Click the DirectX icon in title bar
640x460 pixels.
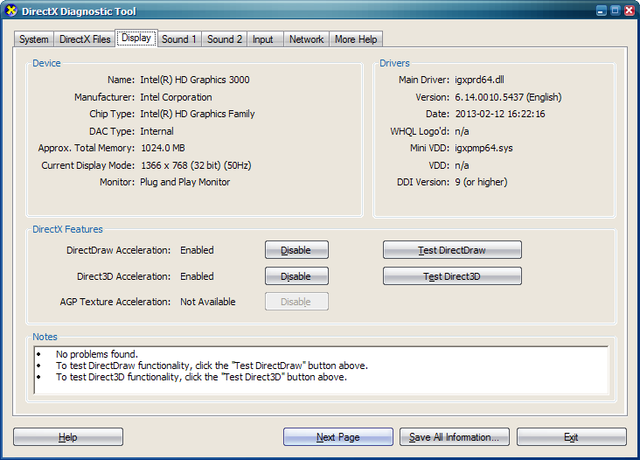(x=11, y=10)
